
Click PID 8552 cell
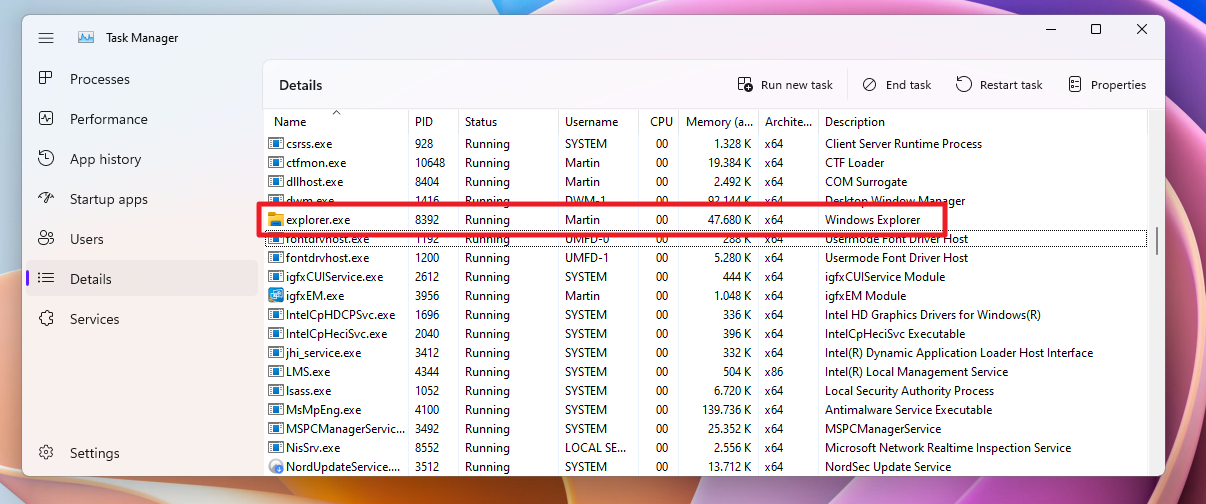tap(427, 448)
